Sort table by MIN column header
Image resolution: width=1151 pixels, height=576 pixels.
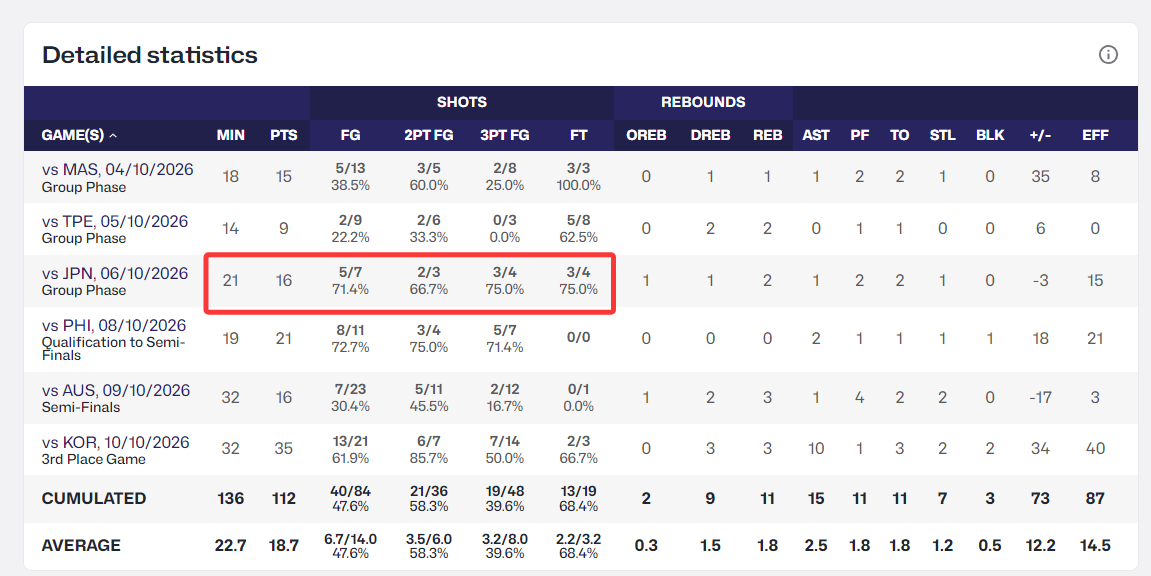point(230,135)
